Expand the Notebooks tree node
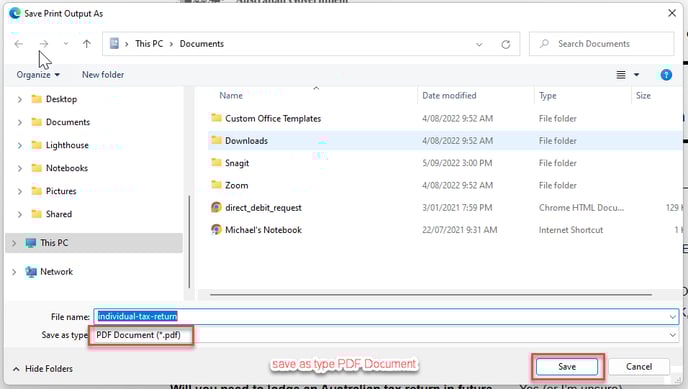 click(x=19, y=168)
